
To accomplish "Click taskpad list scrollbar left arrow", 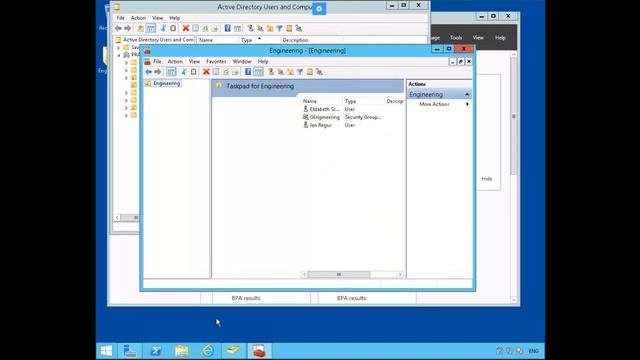I will tap(304, 274).
